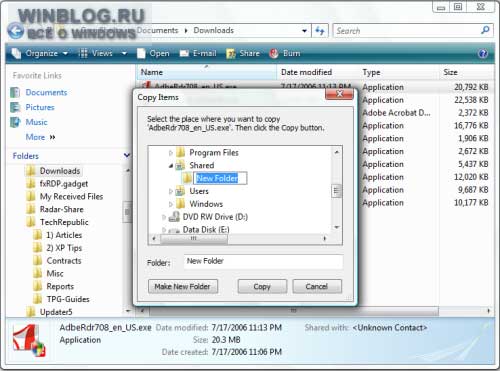Collapse the Folders pane chevron
Image resolution: width=500 pixels, height=371 pixels.
127,155
